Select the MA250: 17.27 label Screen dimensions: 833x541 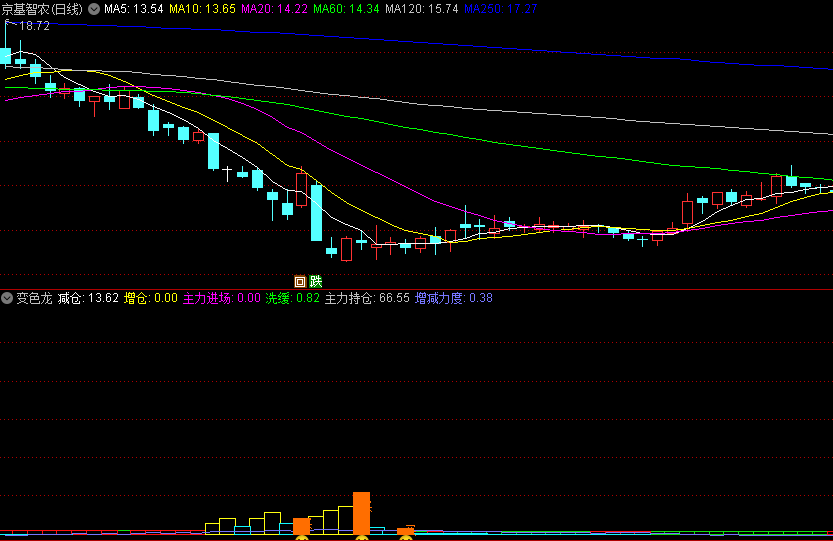point(500,9)
